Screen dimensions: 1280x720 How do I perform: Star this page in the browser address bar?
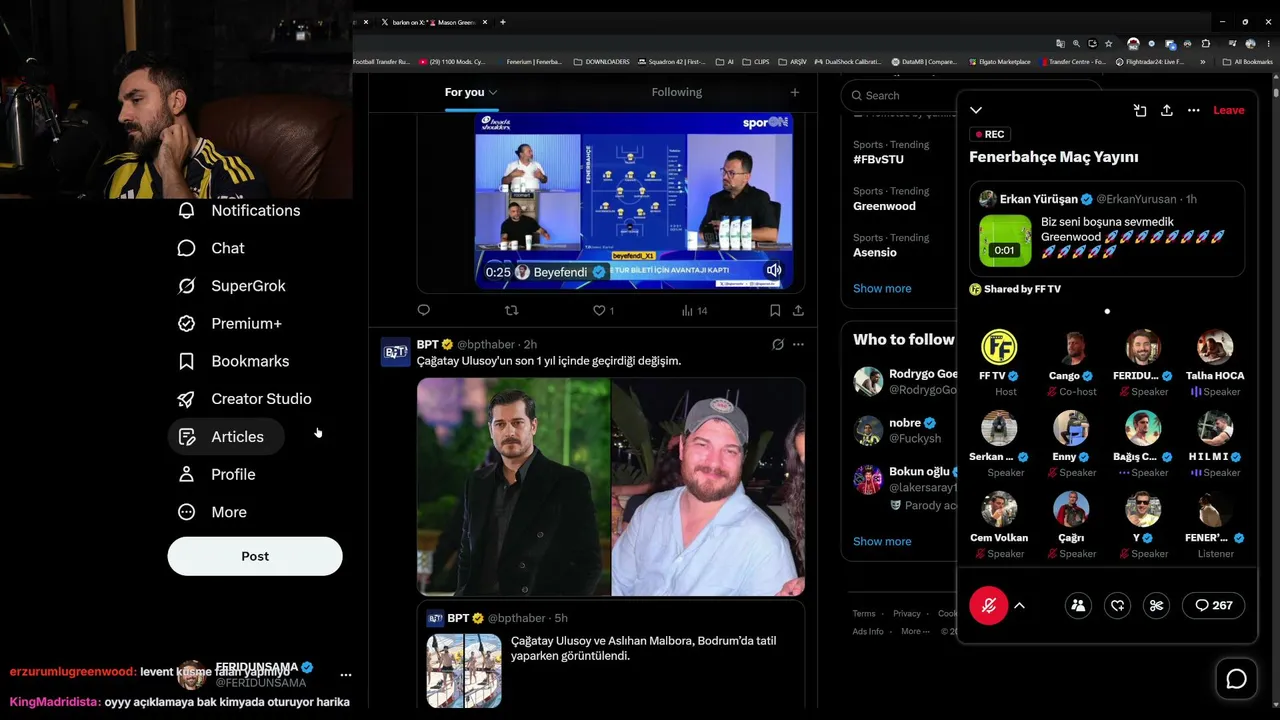[1108, 44]
